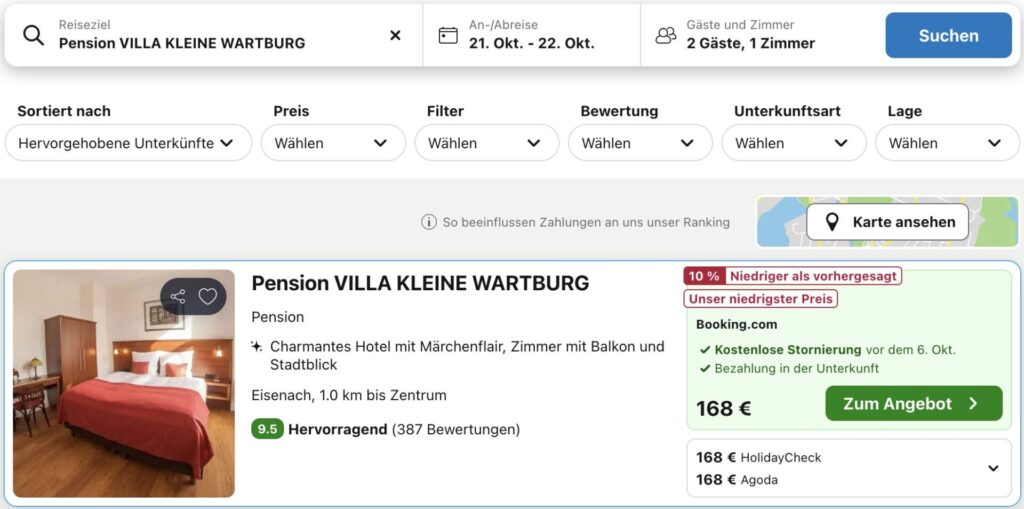Clear the destination with the X icon
The width and height of the screenshot is (1024, 509).
pos(395,35)
